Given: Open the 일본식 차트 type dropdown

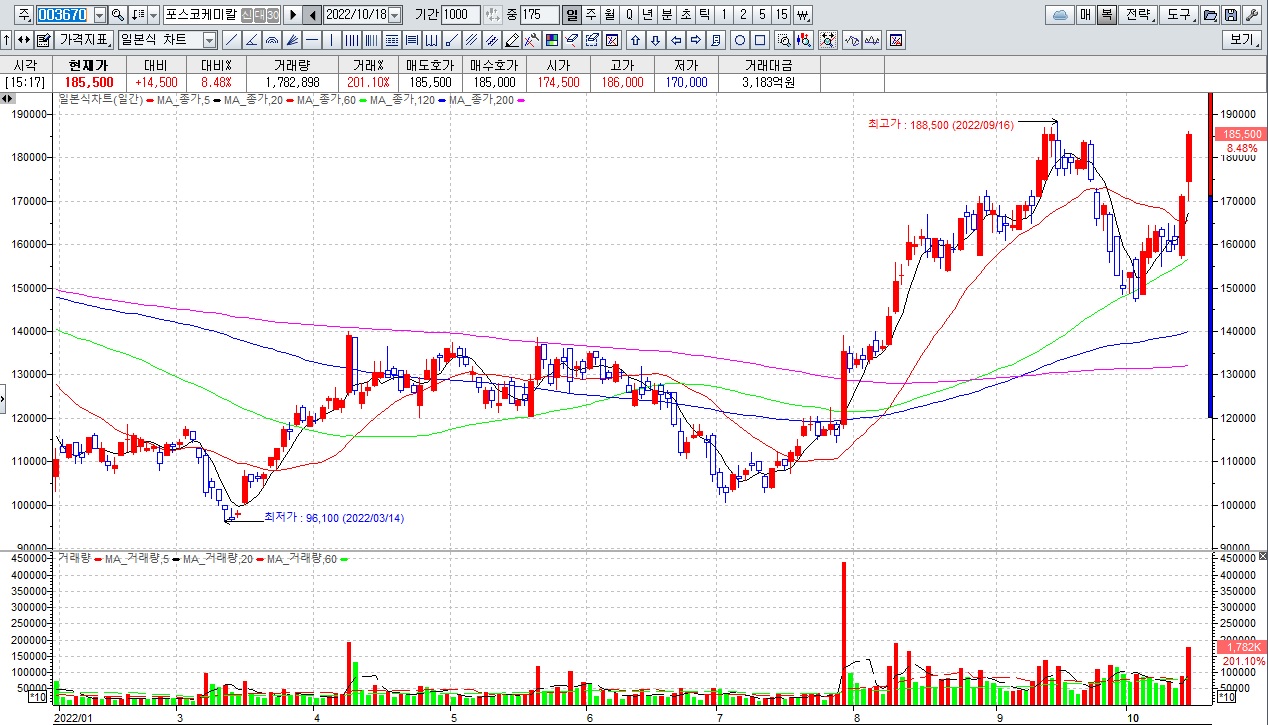Looking at the screenshot, I should point(209,40).
